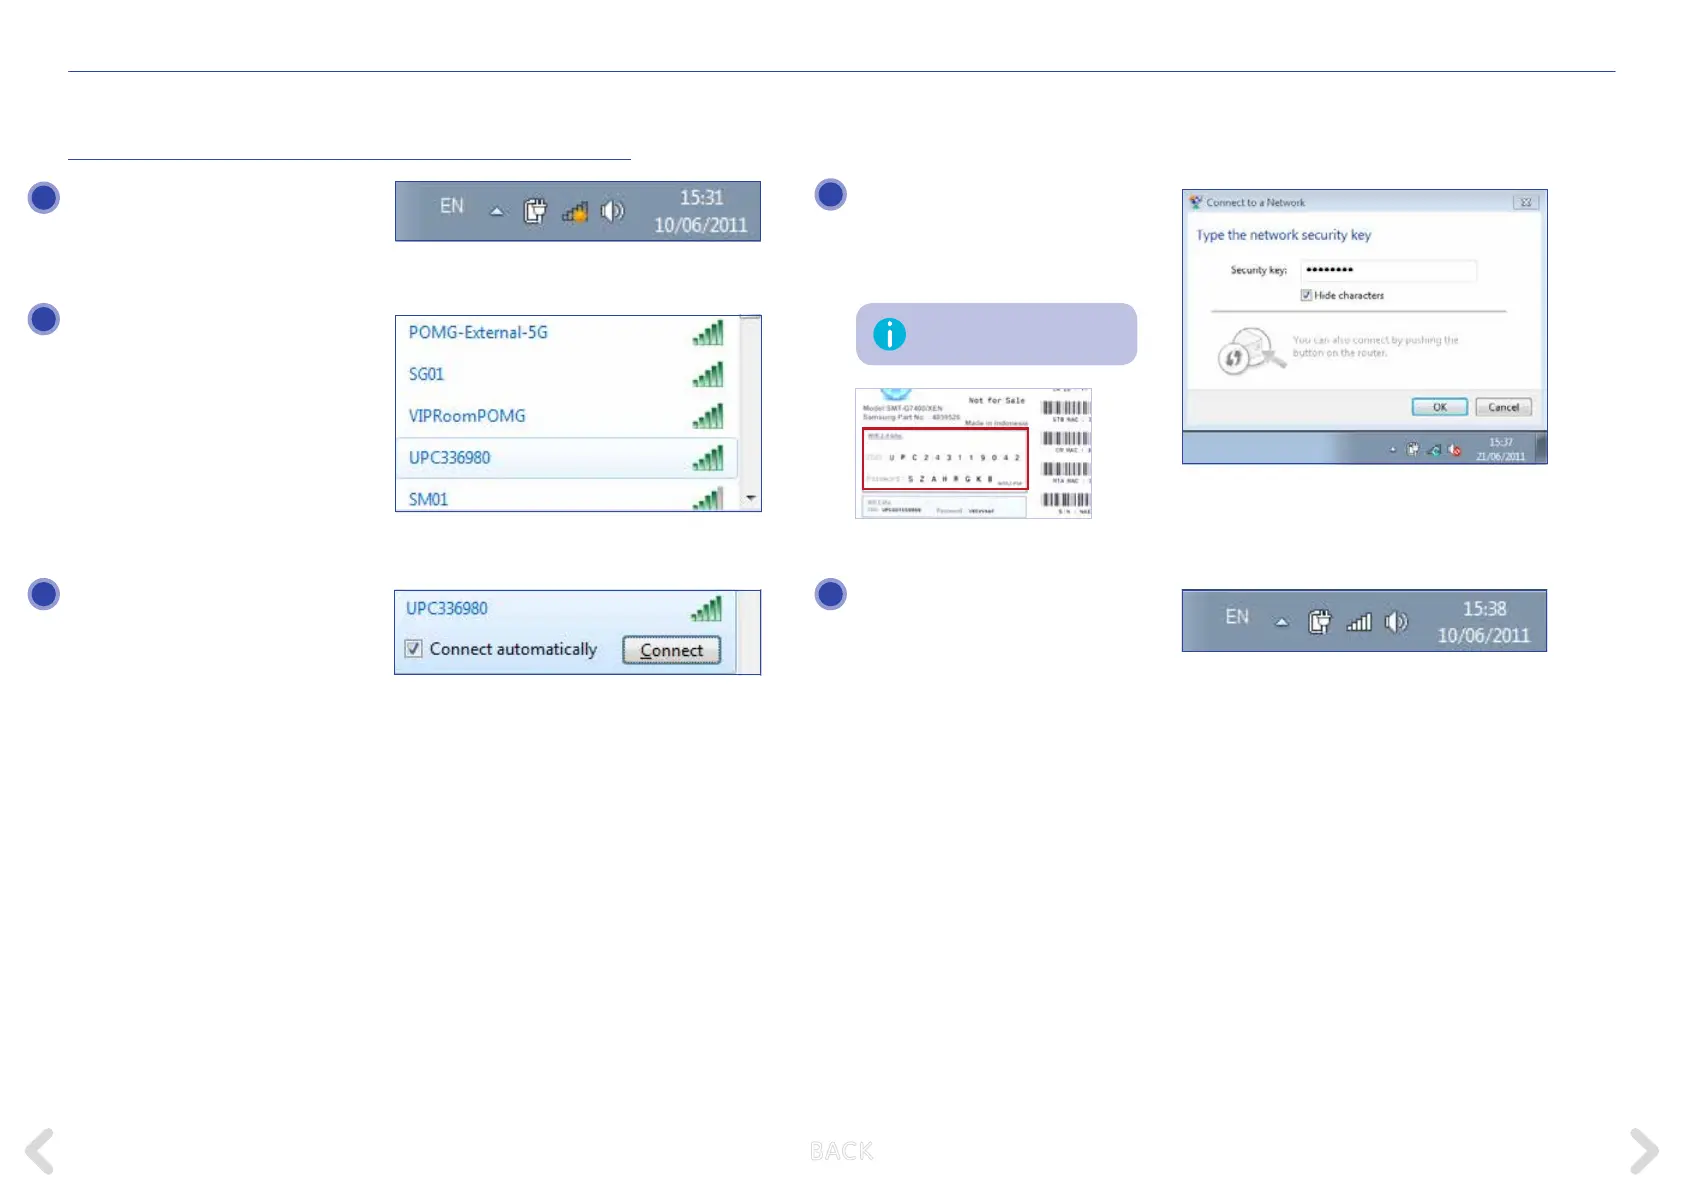Viewport: 1684px width, 1191px height.
Task: Click the signal bars beside SM01
Action: 707,498
